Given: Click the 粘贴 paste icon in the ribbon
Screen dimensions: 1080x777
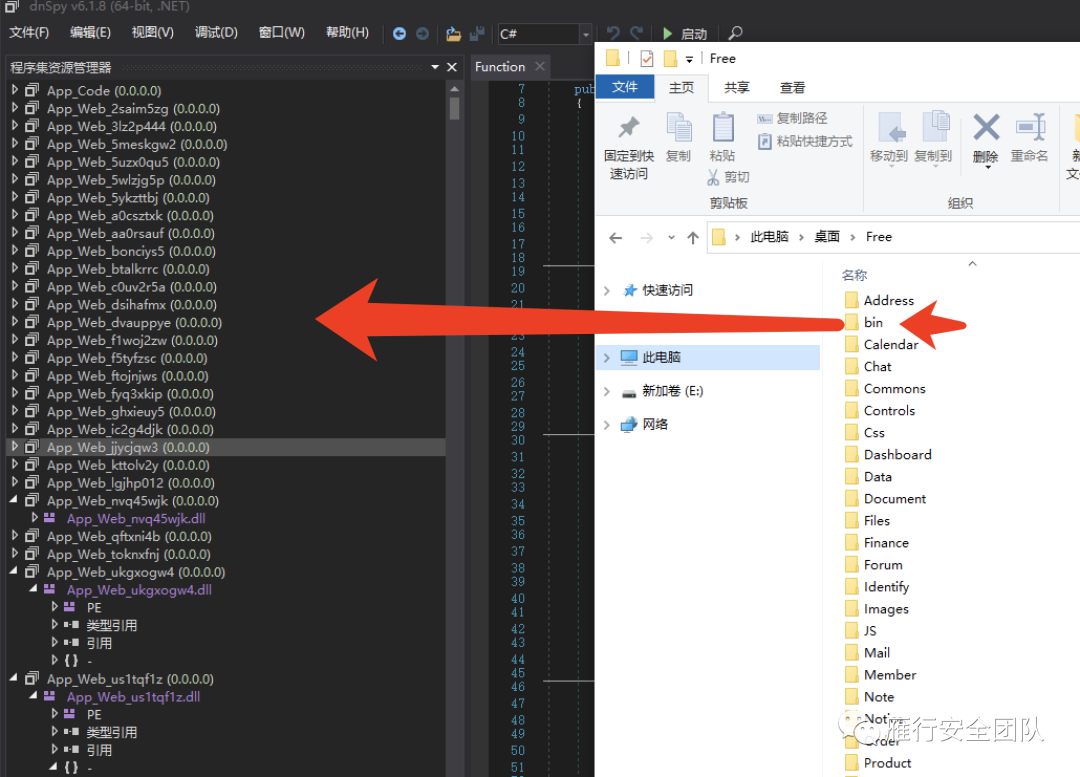Looking at the screenshot, I should point(722,128).
